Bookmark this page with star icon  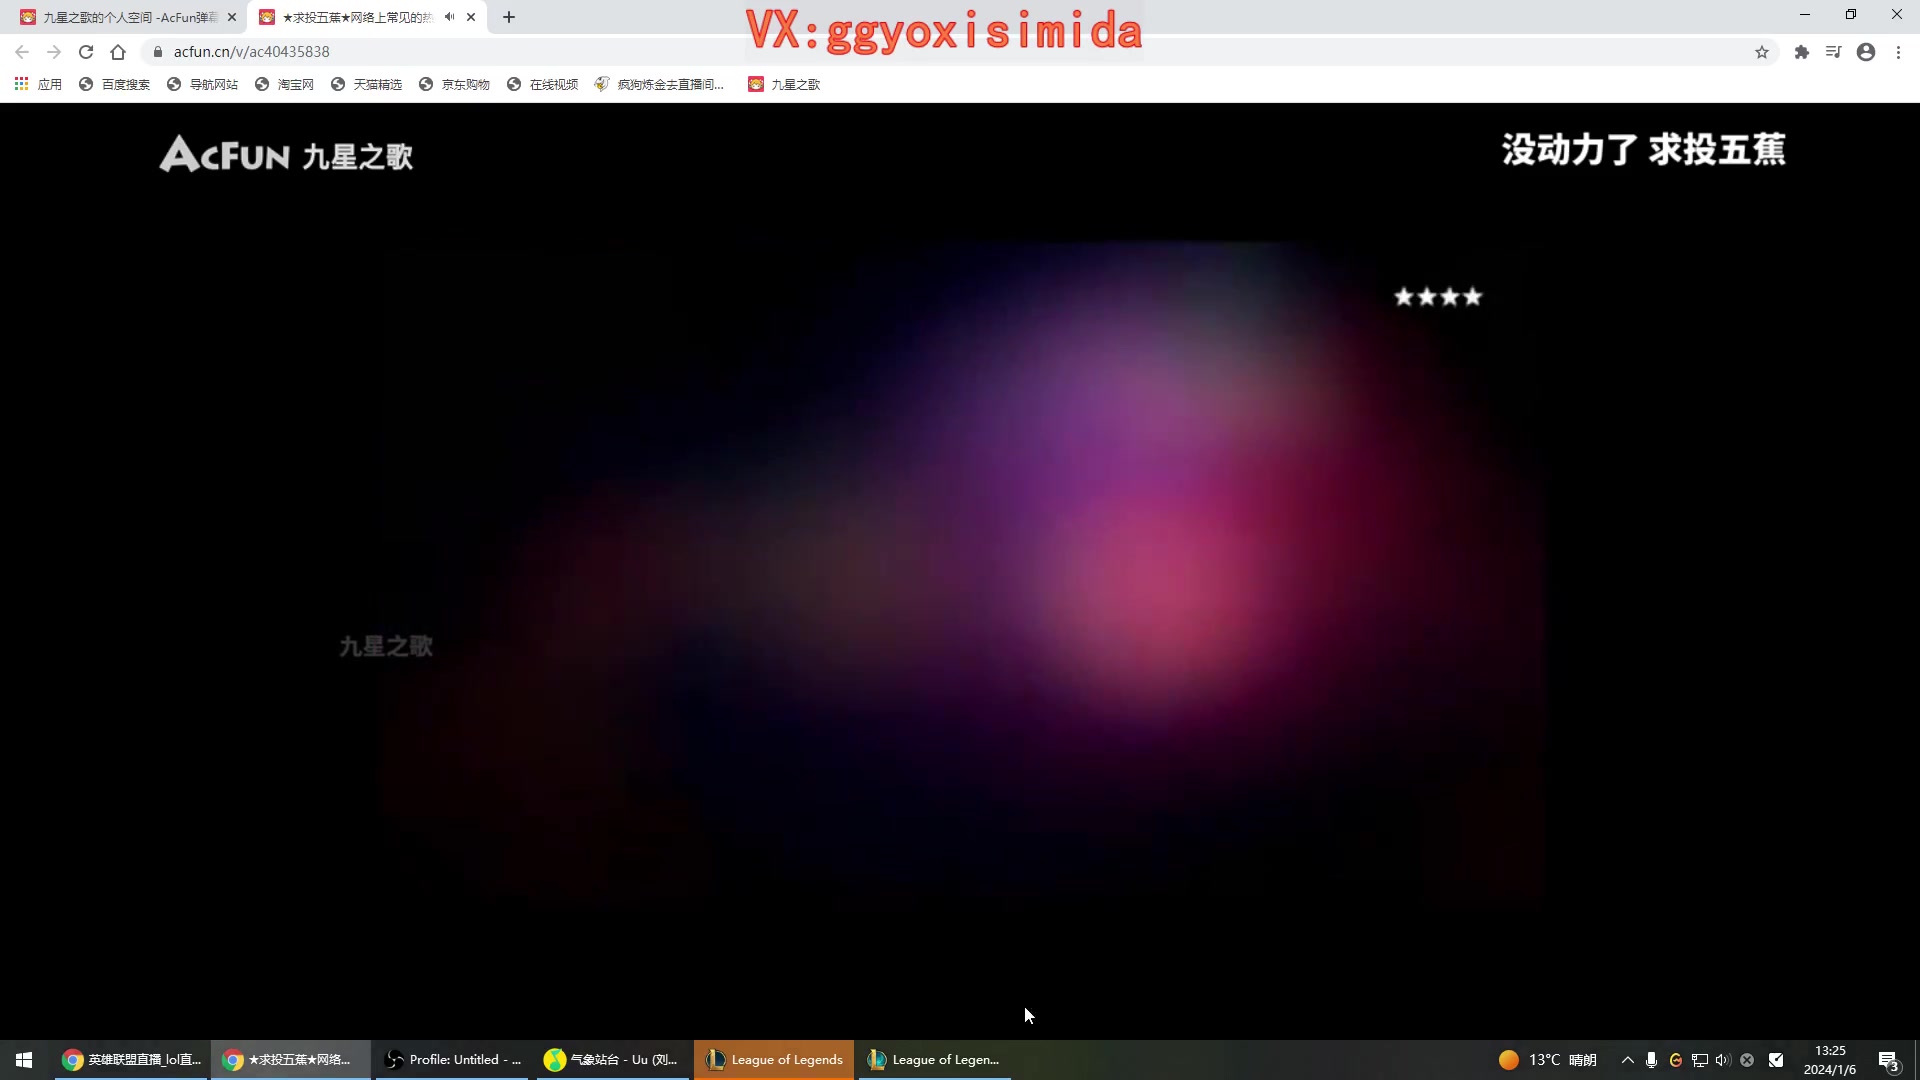pyautogui.click(x=1762, y=52)
